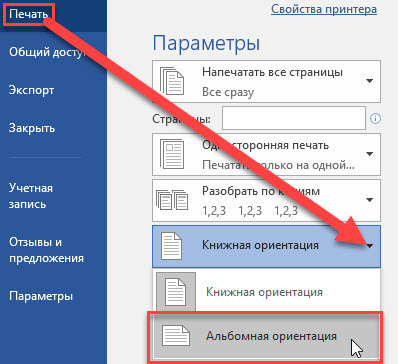Collapse the Книжная ориентация dropdown arrow
The image size is (398, 364).
point(369,246)
